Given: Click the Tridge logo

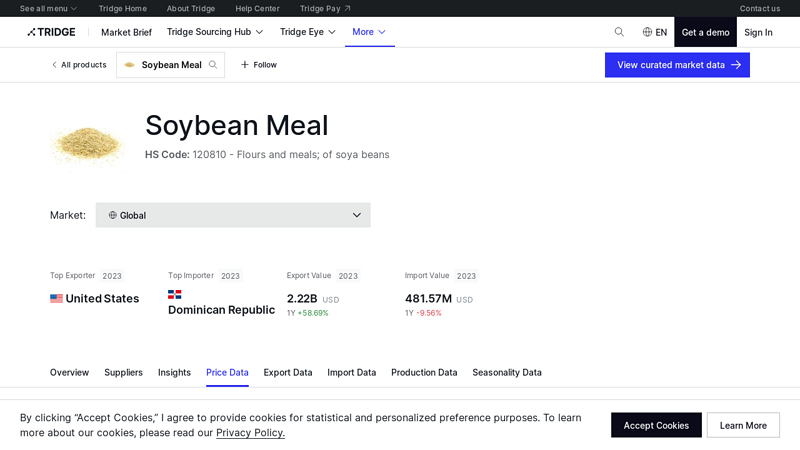Looking at the screenshot, I should 52,32.
